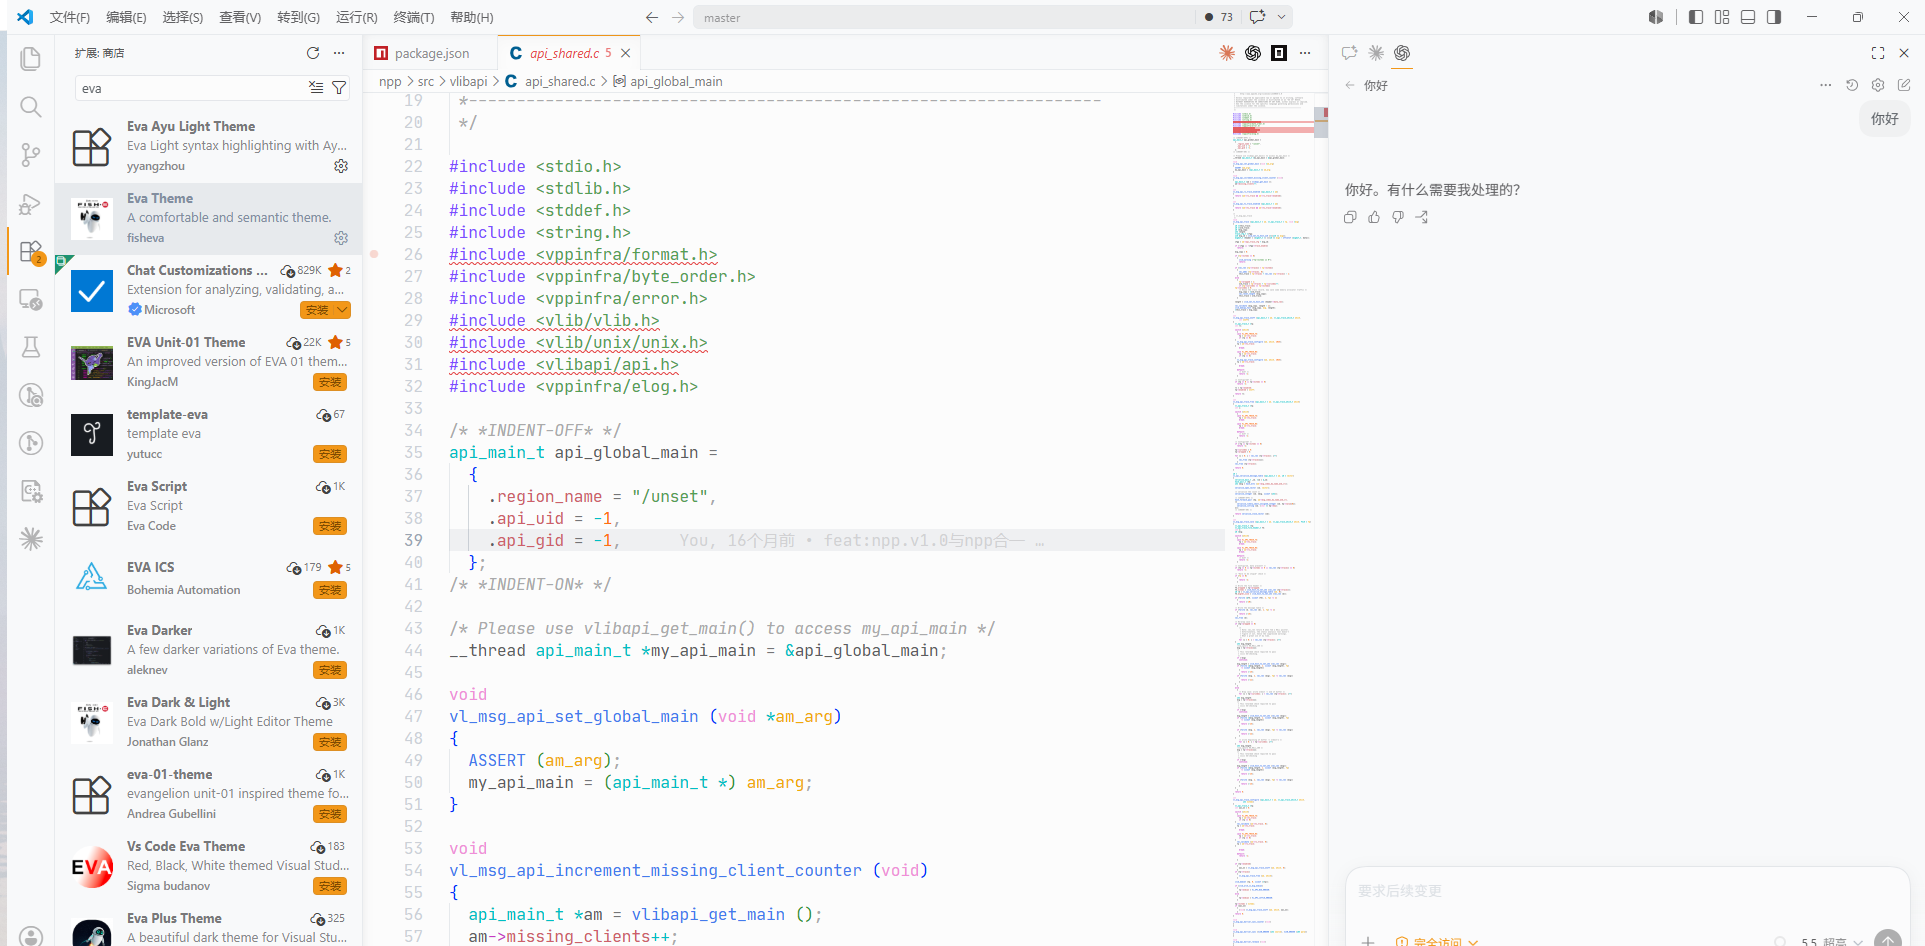Open the chat dropdown arrow in title bar
This screenshot has height=946, width=1925.
[x=1281, y=17]
